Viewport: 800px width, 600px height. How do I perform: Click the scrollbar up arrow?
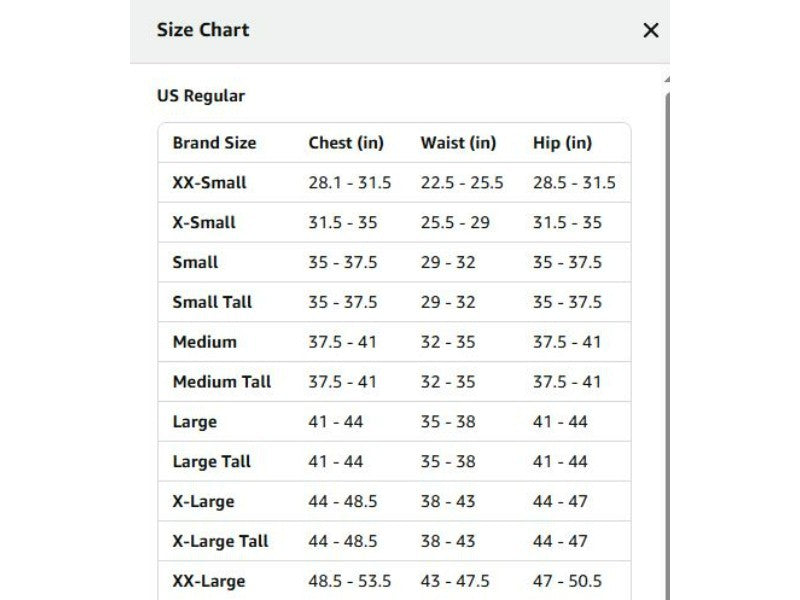pos(667,79)
